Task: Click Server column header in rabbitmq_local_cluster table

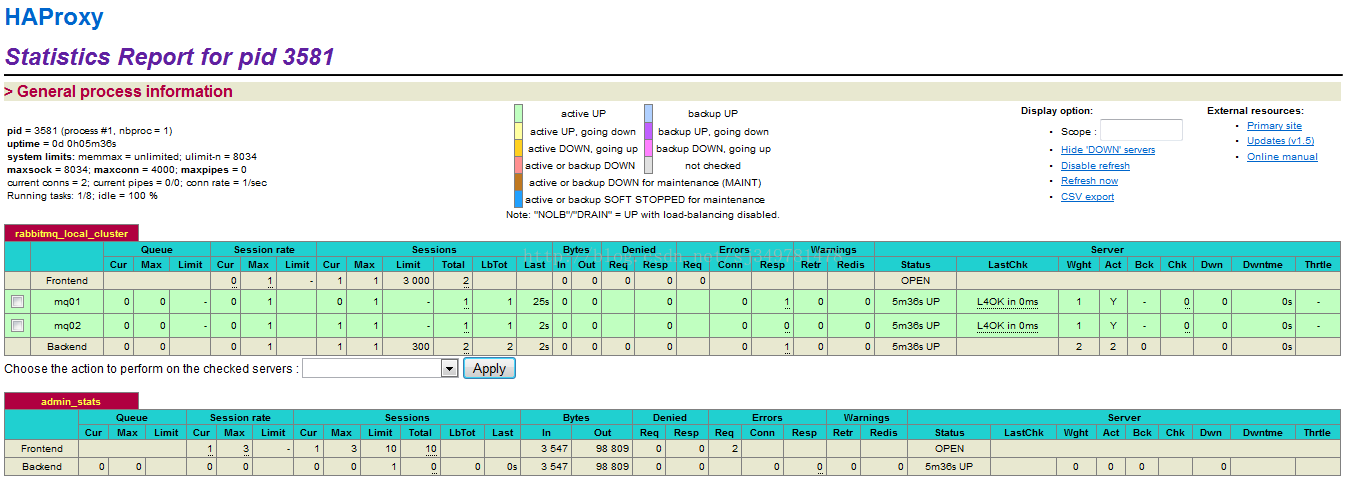Action: click(1107, 249)
